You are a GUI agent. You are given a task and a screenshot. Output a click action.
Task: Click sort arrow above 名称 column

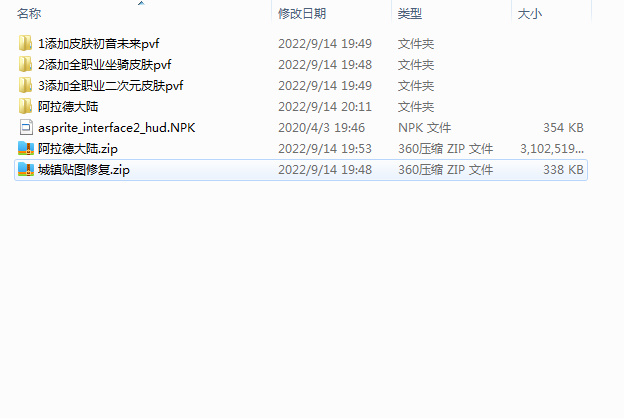pos(141,3)
